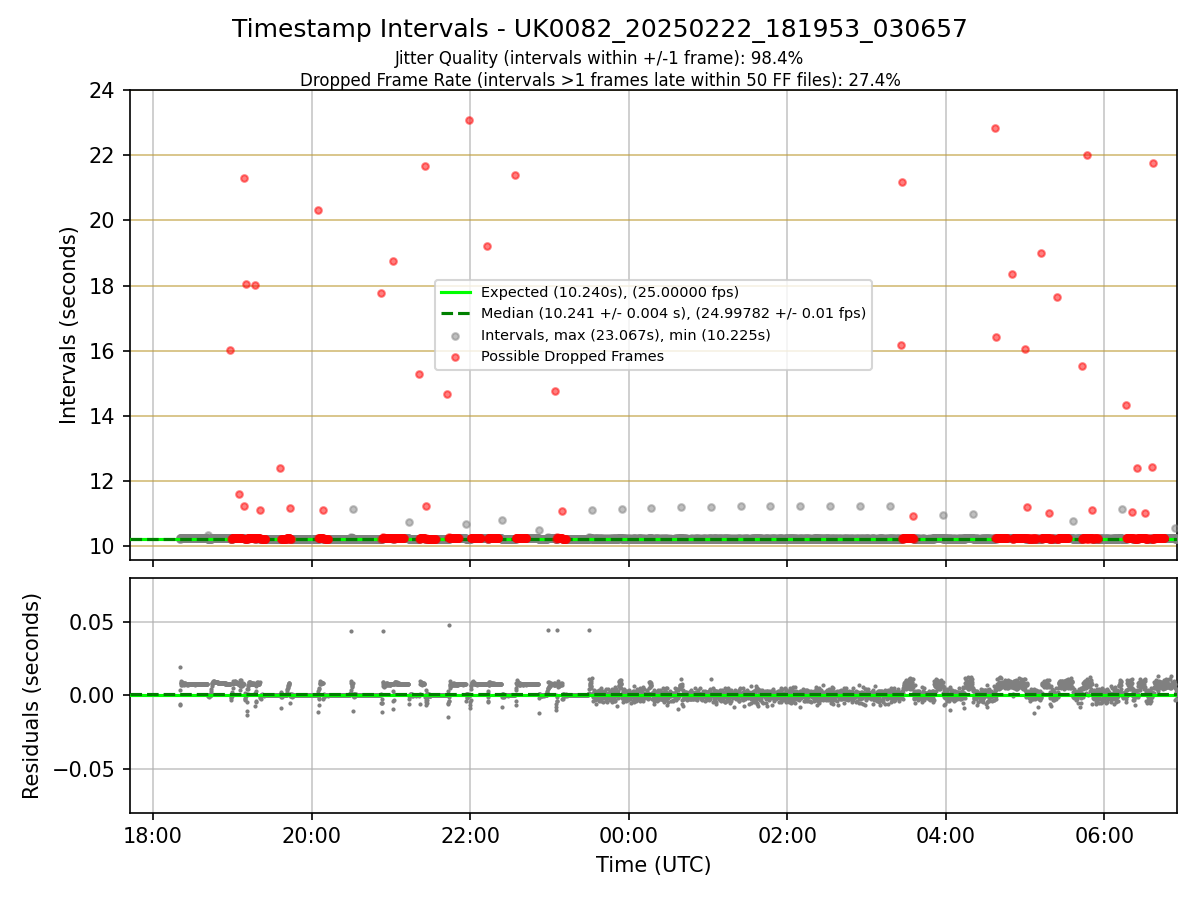Screen dimensions: 1200x900
Task: Click the legend entry 'Possible Dropped Frames'
Action: tap(572, 356)
